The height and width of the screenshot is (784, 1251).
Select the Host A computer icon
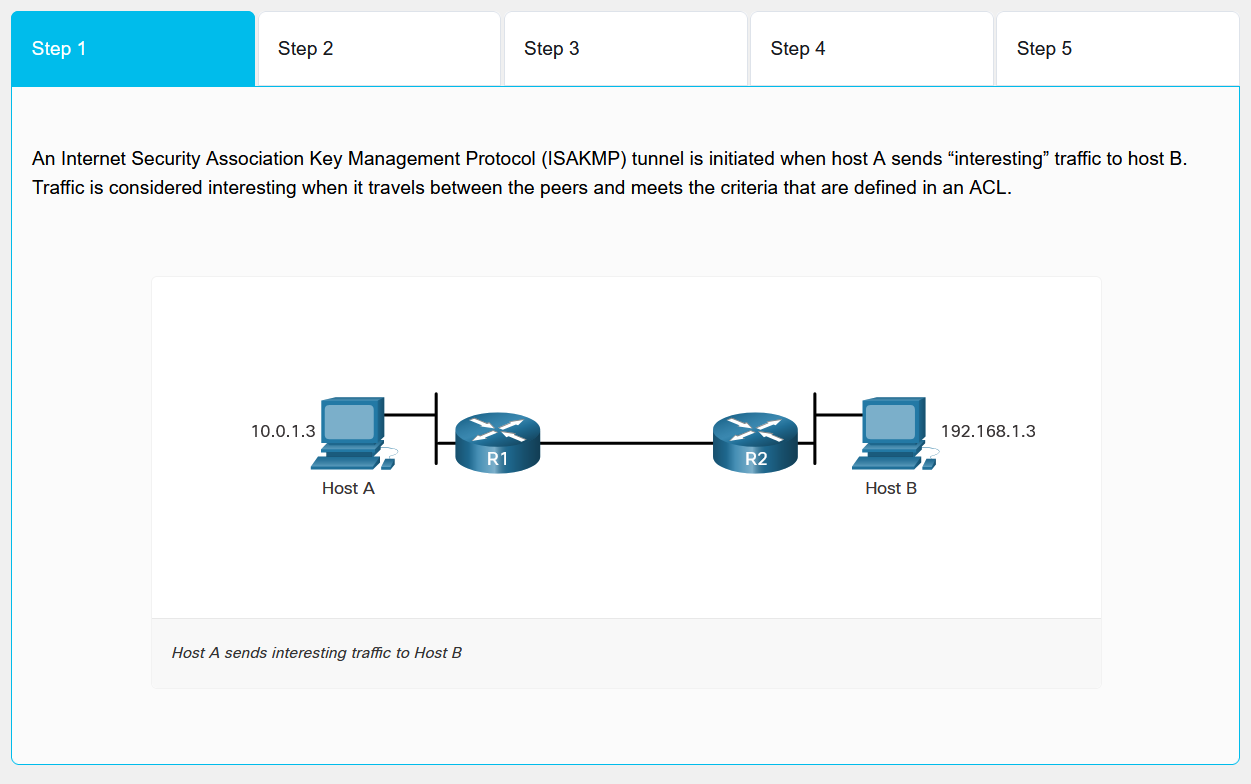[350, 434]
